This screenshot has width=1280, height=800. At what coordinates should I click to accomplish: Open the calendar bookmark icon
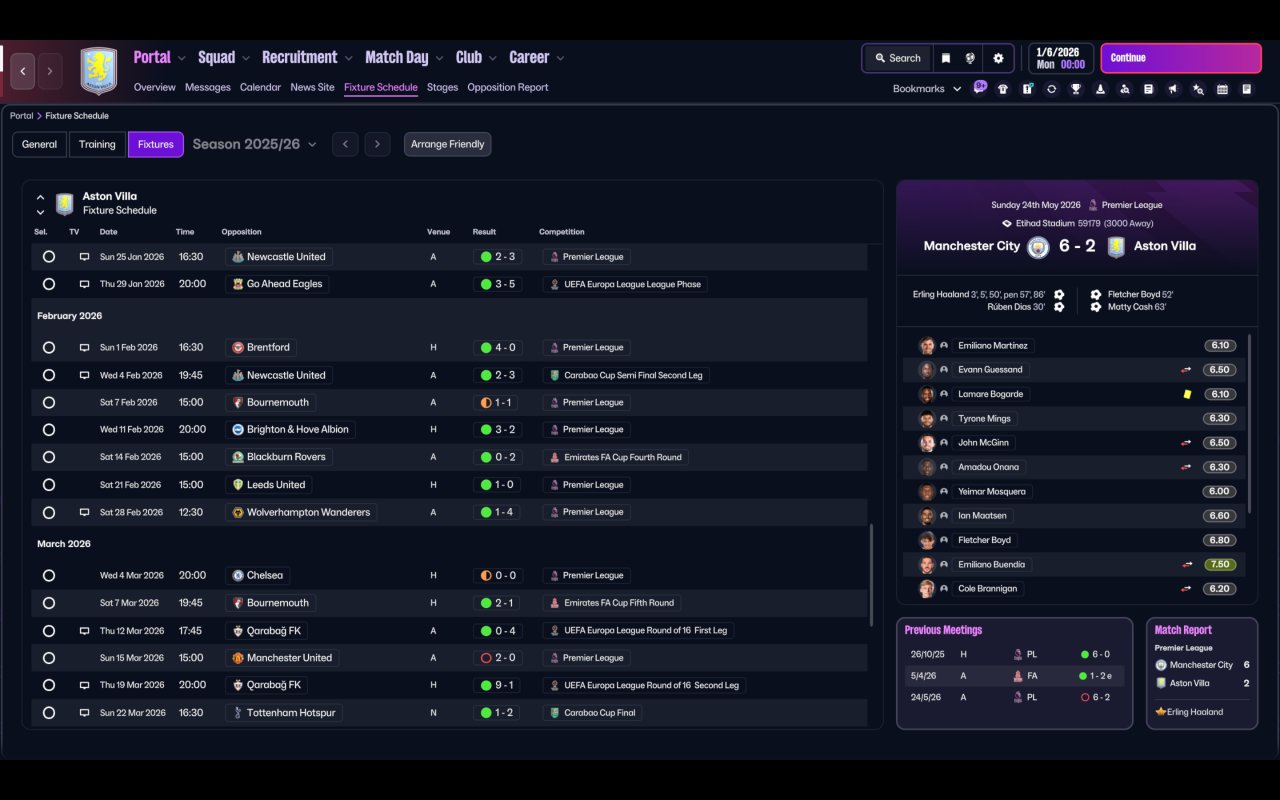pyautogui.click(x=1222, y=89)
